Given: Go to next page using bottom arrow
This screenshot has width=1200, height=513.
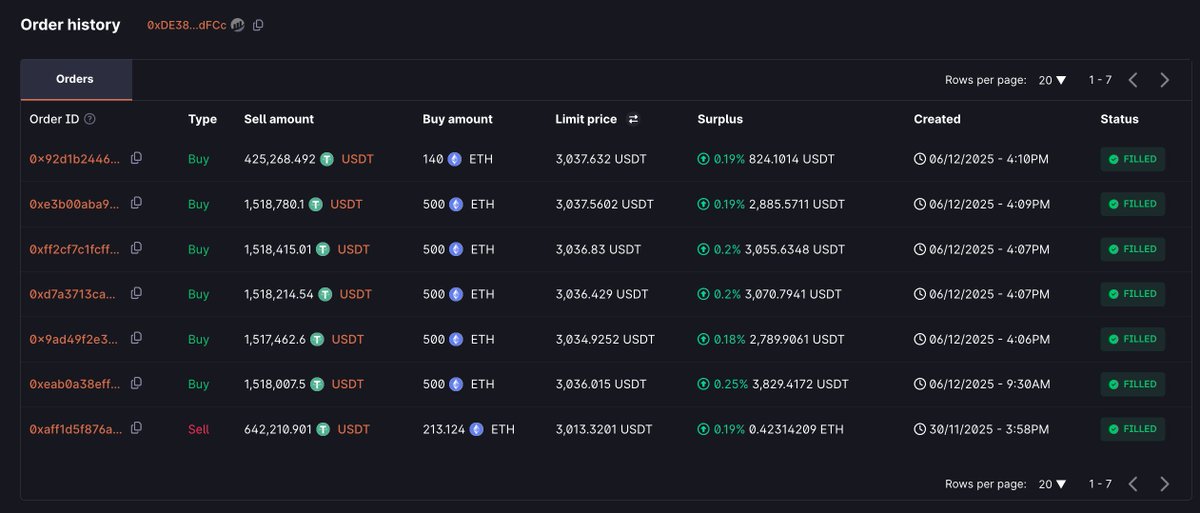Looking at the screenshot, I should pos(1164,484).
